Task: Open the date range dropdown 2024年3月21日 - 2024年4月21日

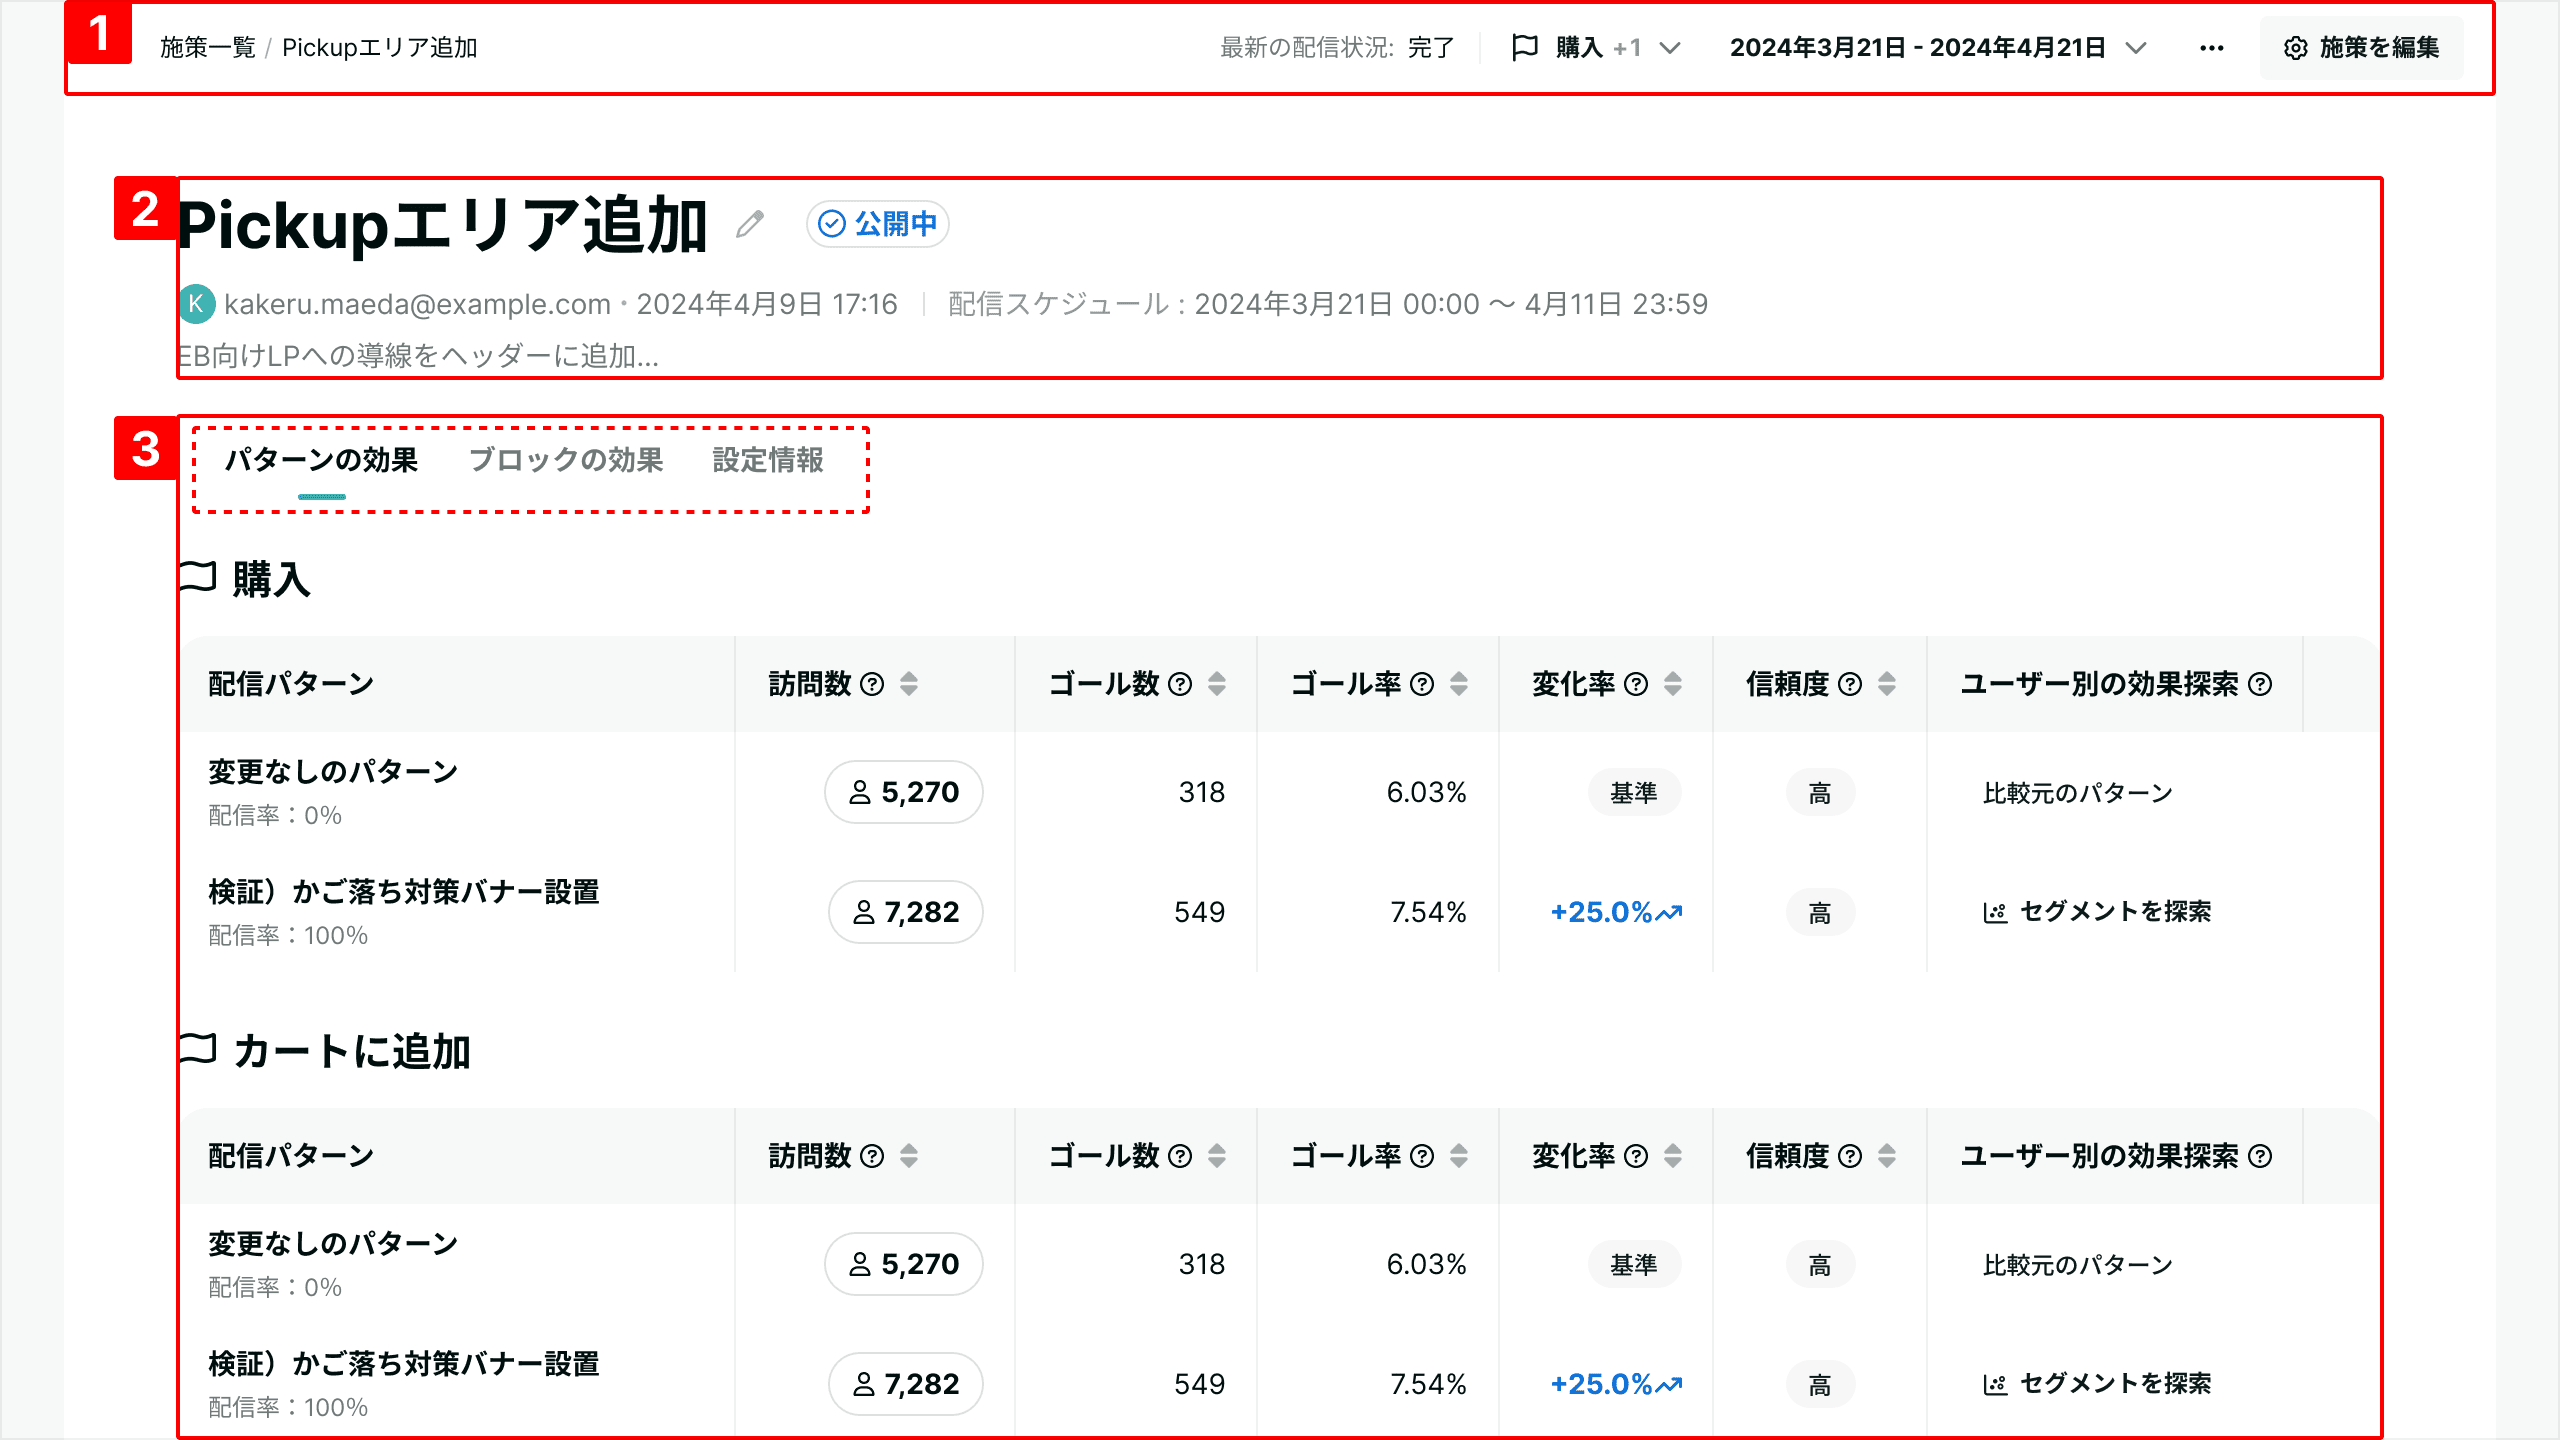Action: pyautogui.click(x=1938, y=48)
